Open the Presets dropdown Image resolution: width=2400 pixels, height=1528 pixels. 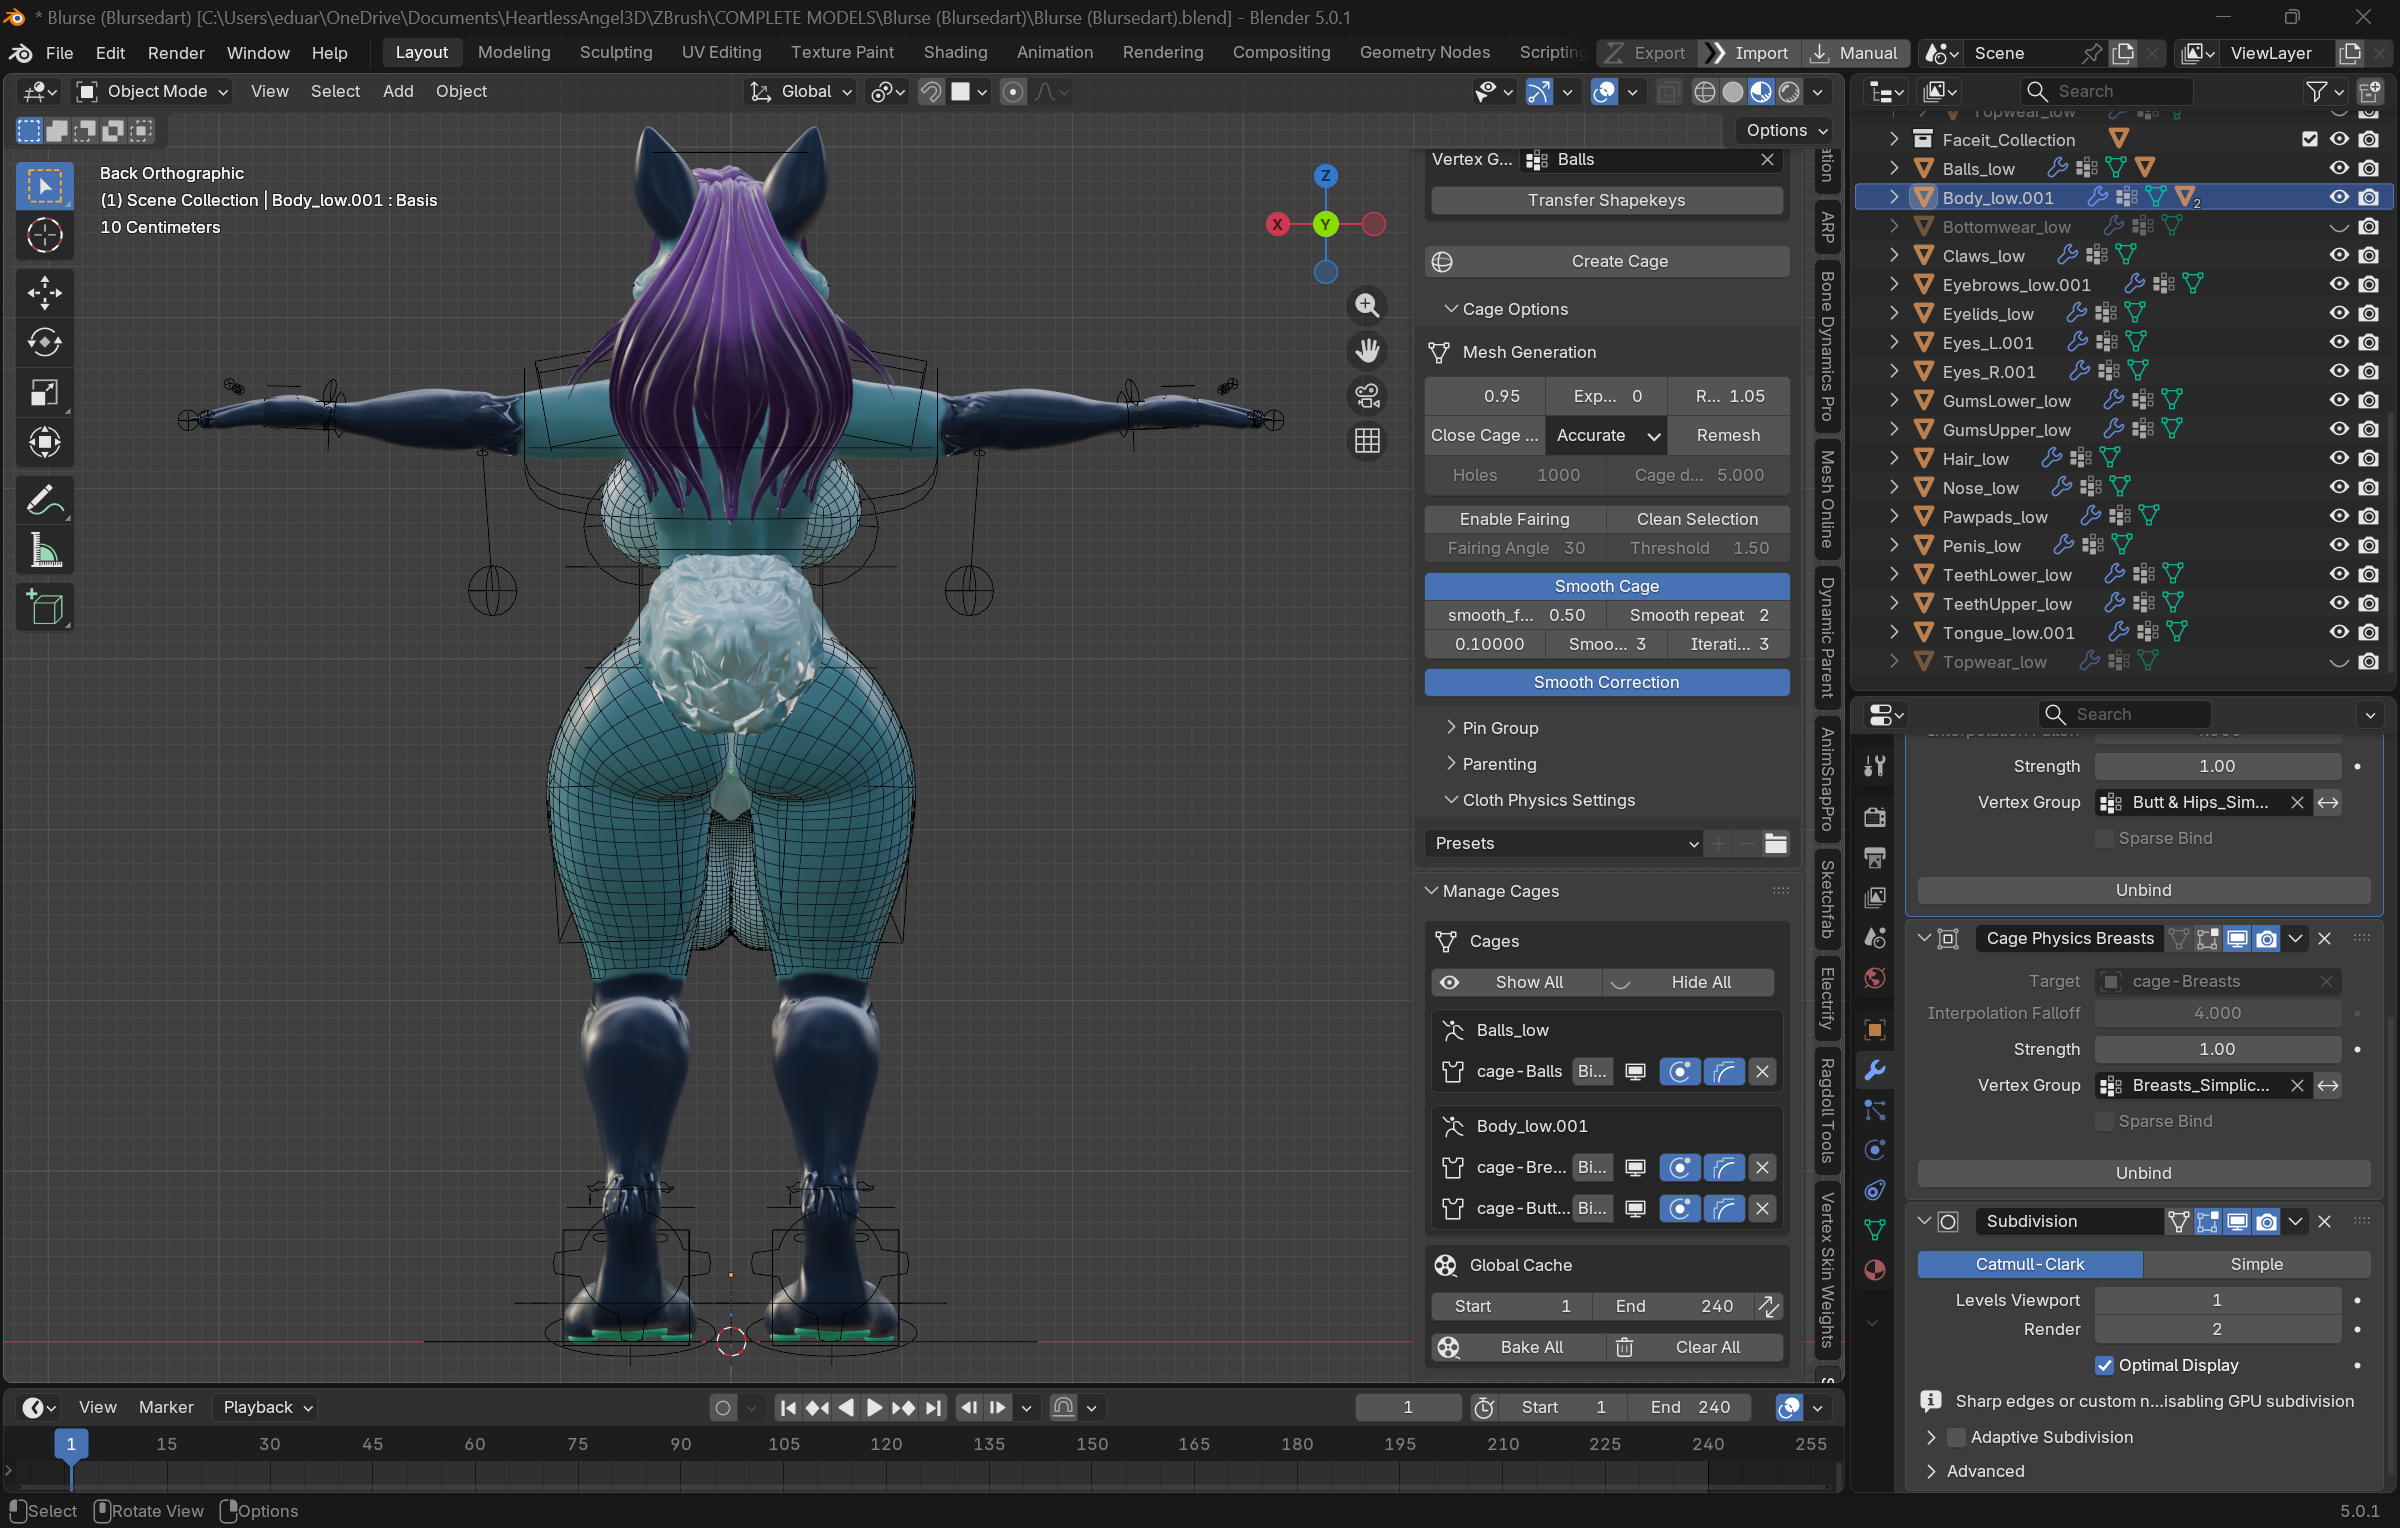(x=1563, y=844)
